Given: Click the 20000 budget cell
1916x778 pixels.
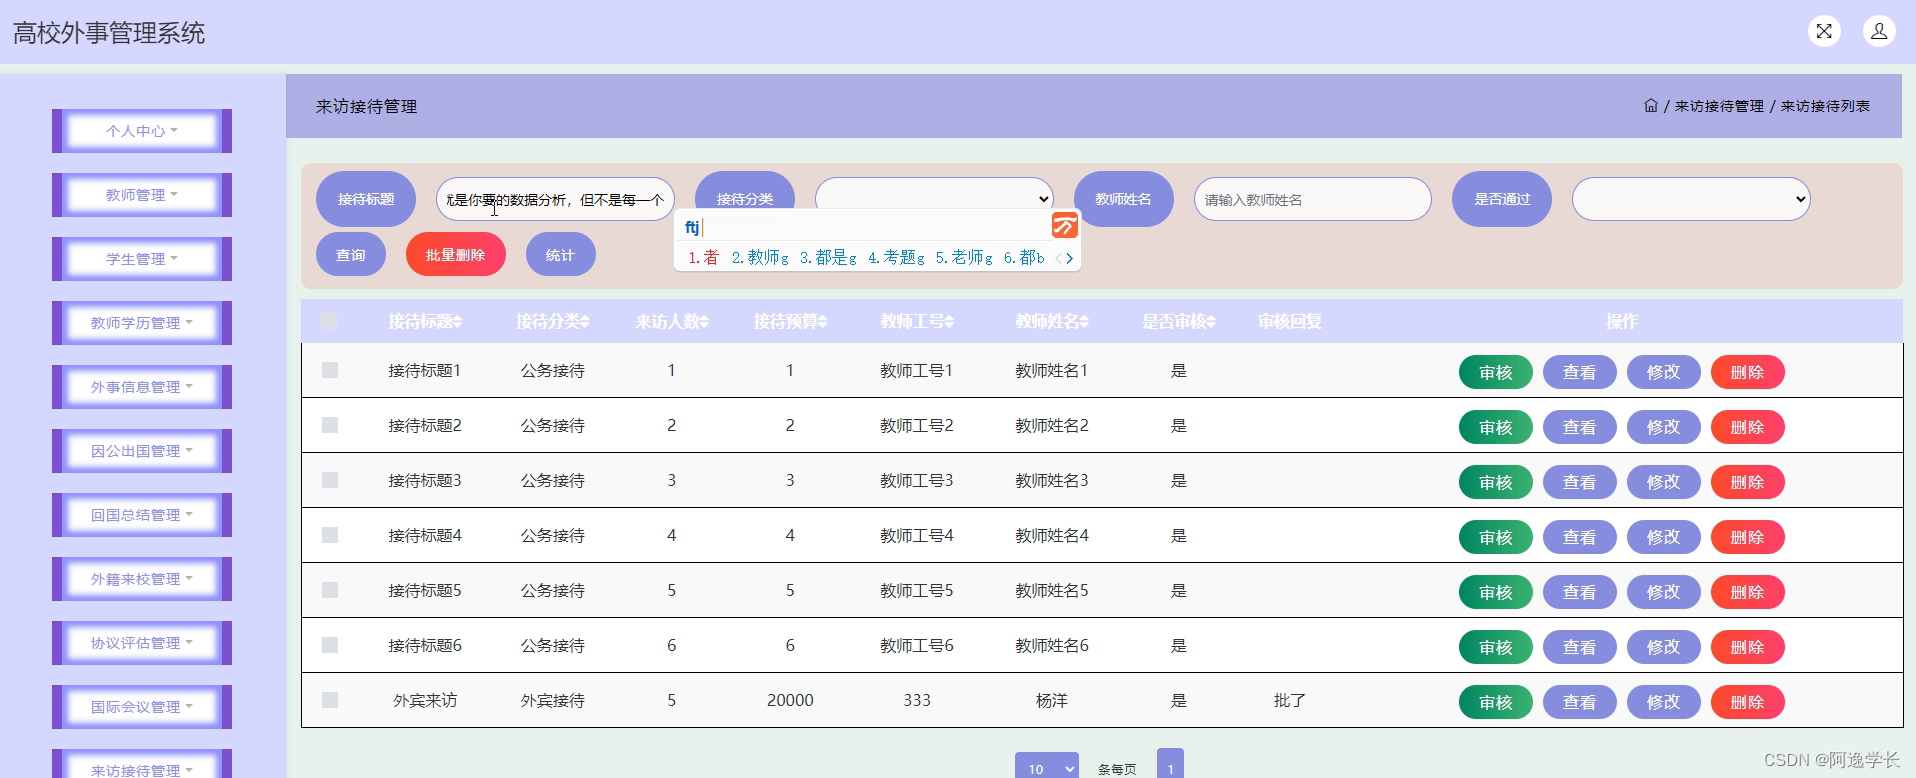Looking at the screenshot, I should pos(790,700).
